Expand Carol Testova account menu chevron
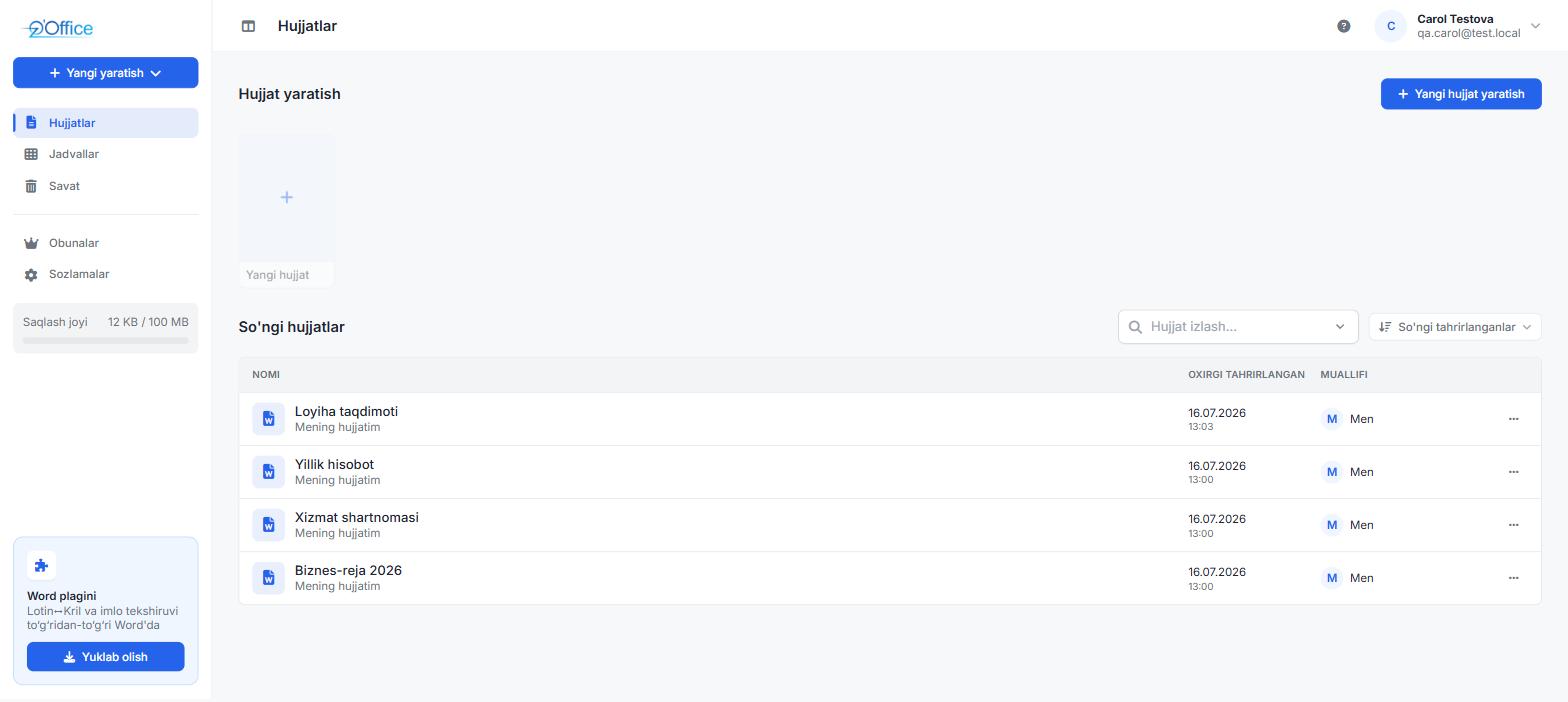 tap(1536, 26)
